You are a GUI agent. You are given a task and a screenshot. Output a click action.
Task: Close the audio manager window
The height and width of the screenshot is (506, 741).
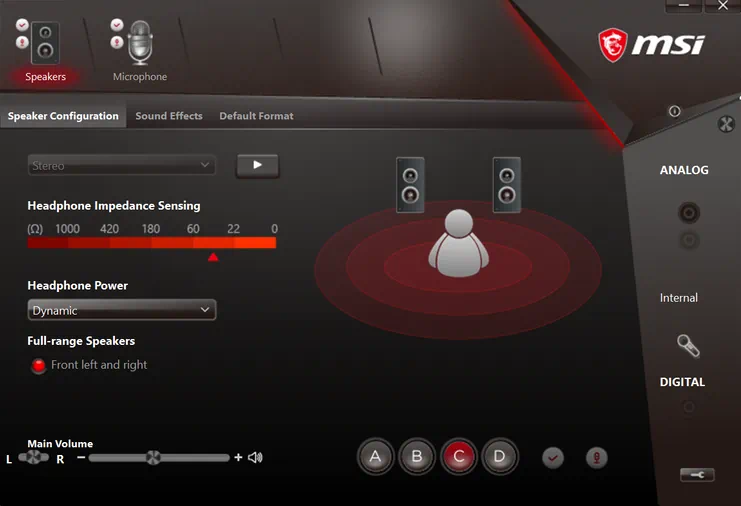click(x=723, y=6)
